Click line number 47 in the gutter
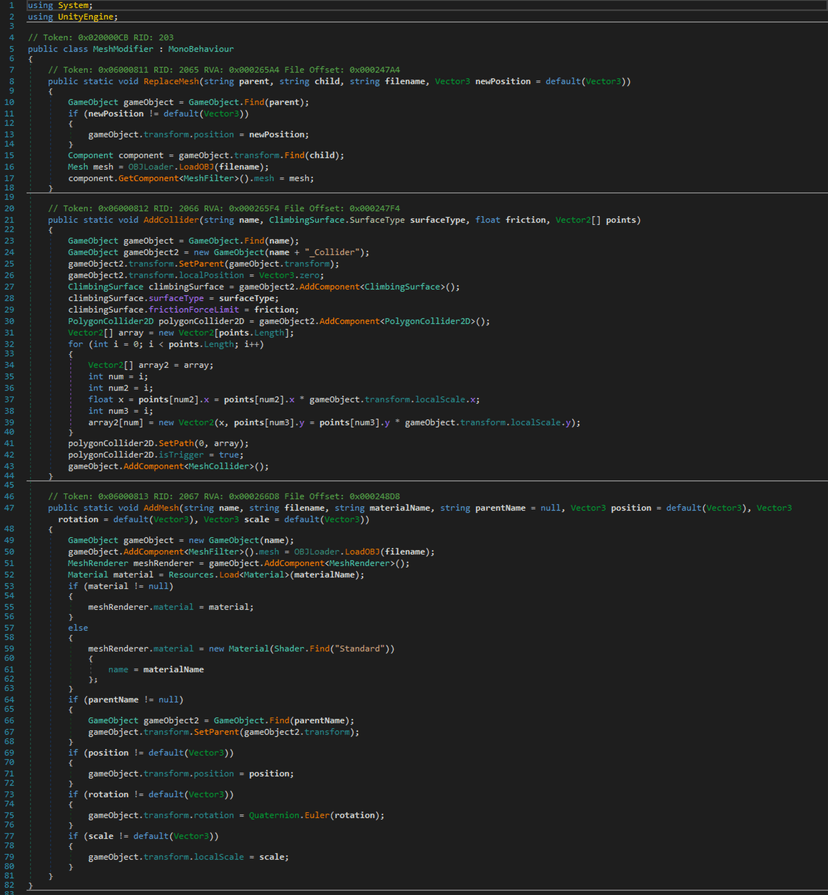Viewport: 828px width, 895px height. pyautogui.click(x=8, y=508)
